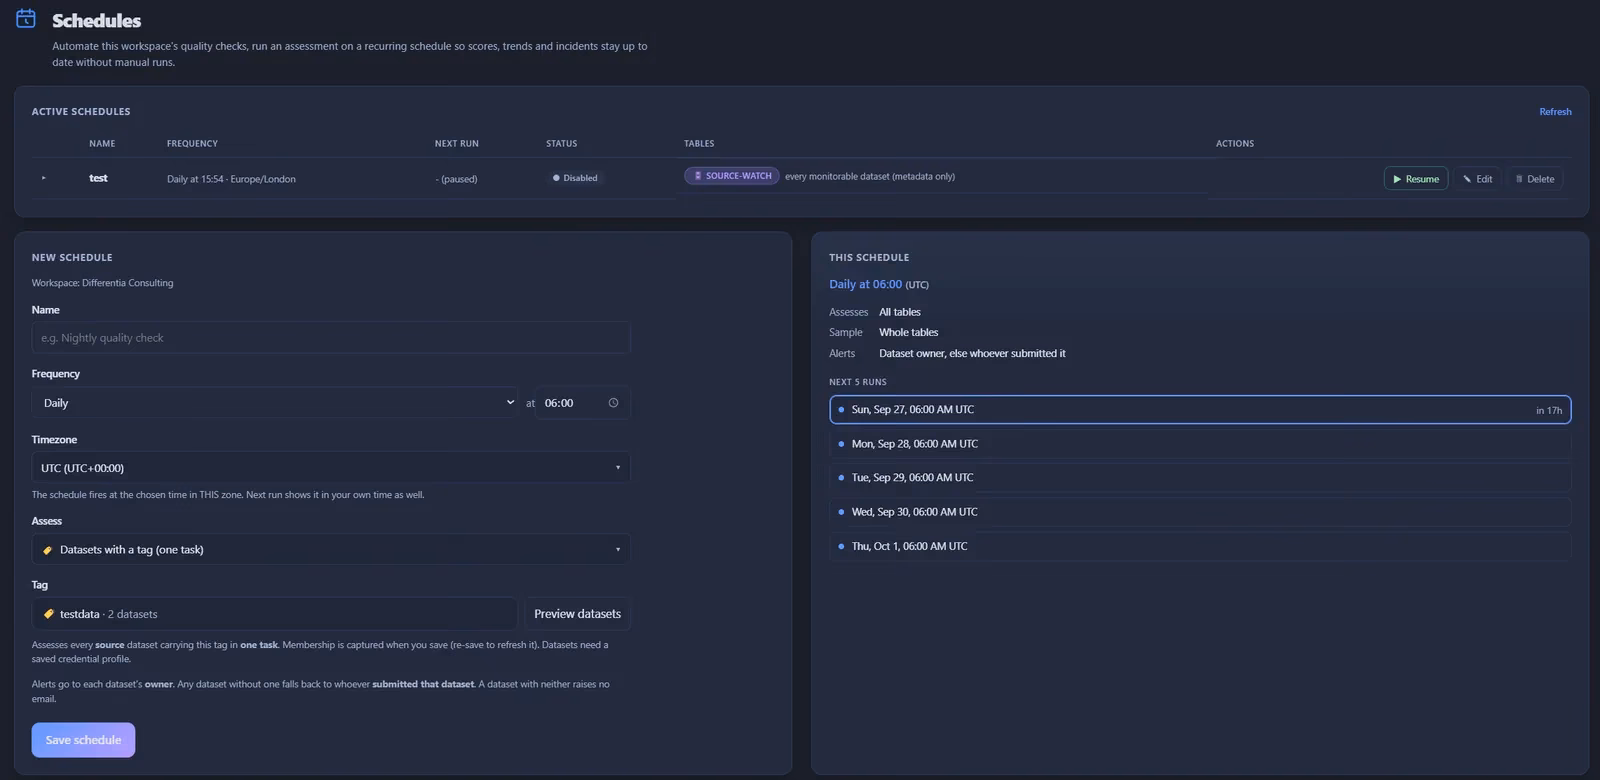Click 'Dataset owner, else whoever submitted it'
The image size is (1600, 780).
tap(972, 353)
